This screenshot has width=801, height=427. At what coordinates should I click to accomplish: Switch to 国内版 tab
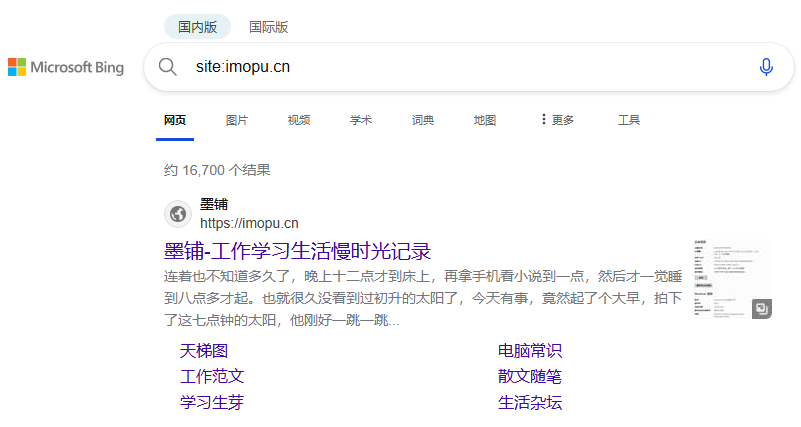coord(197,27)
